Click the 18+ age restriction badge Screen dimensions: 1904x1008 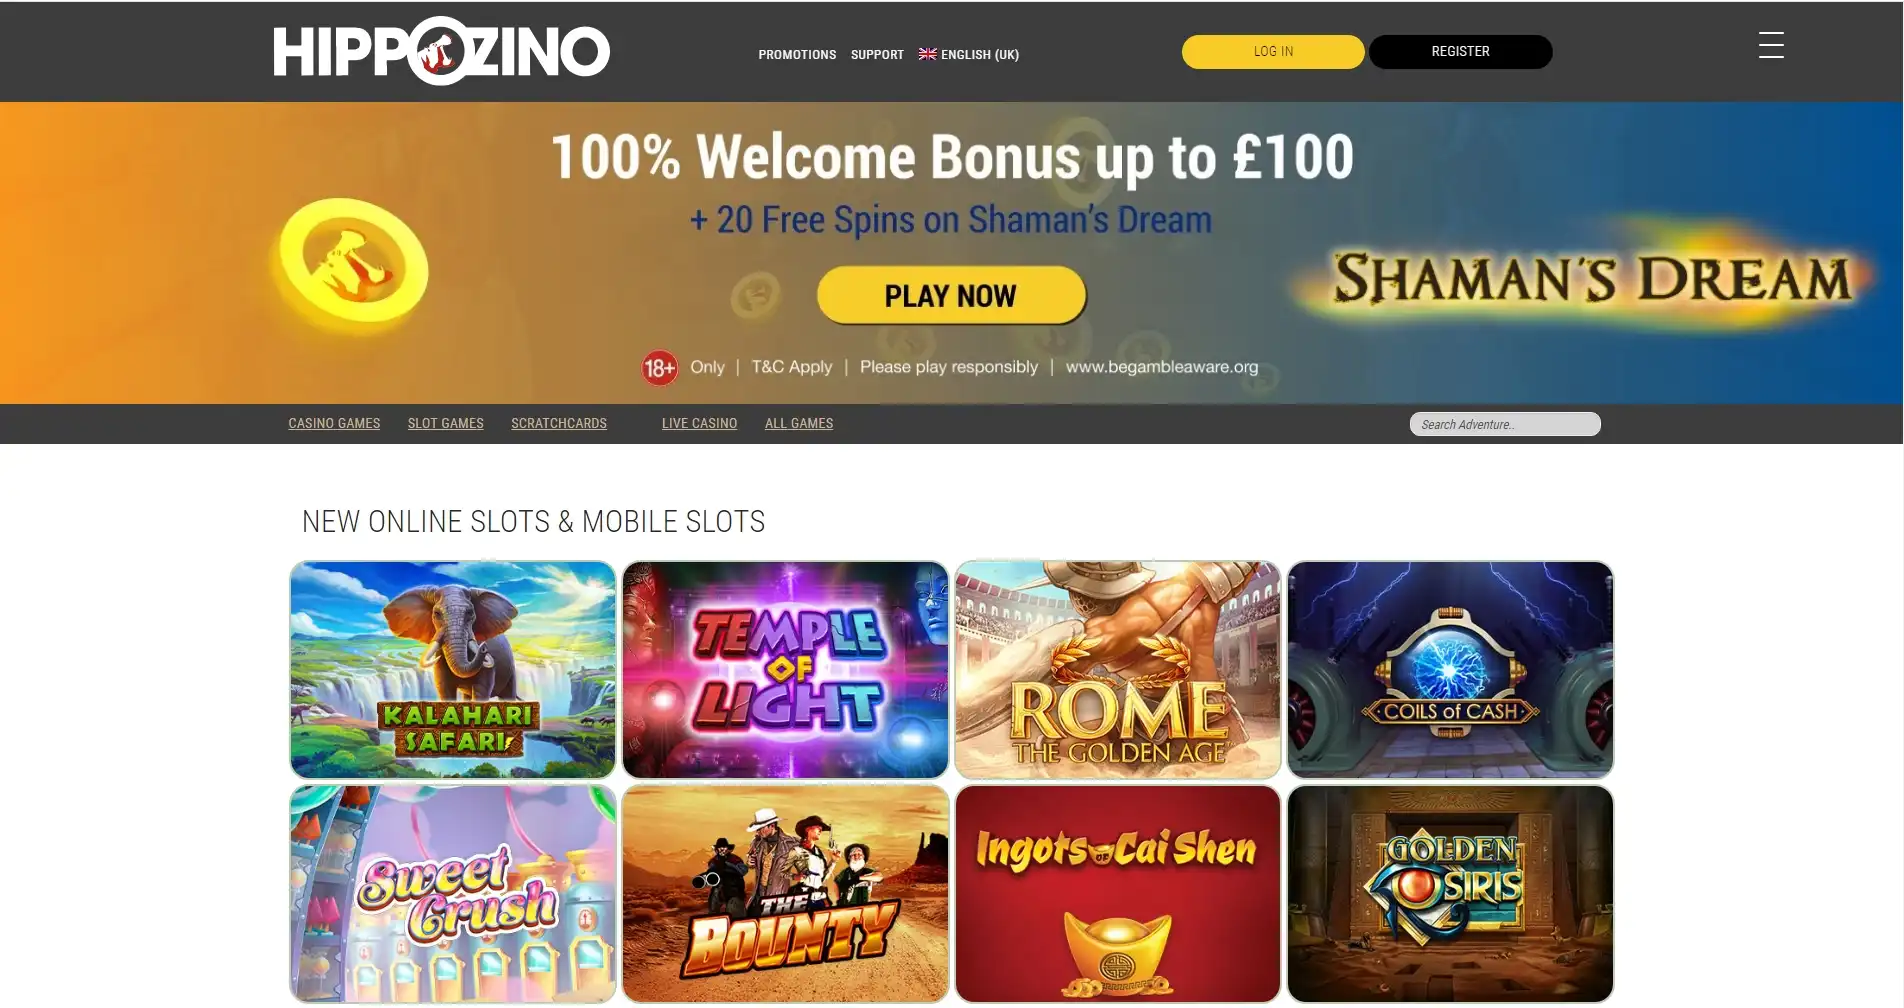tap(659, 368)
